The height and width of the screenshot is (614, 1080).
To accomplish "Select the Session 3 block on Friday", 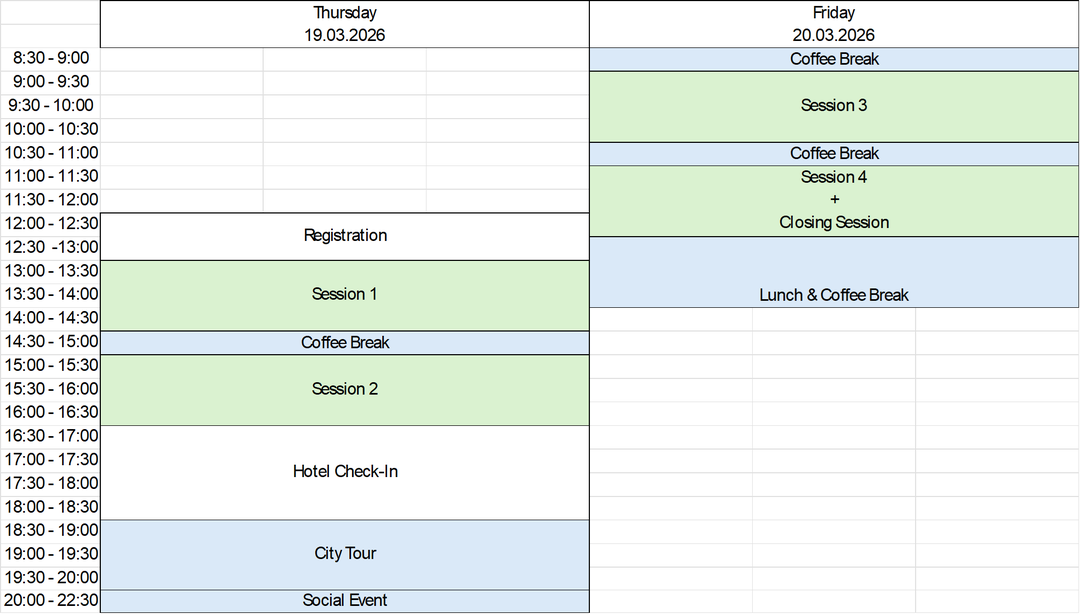I will 834,105.
